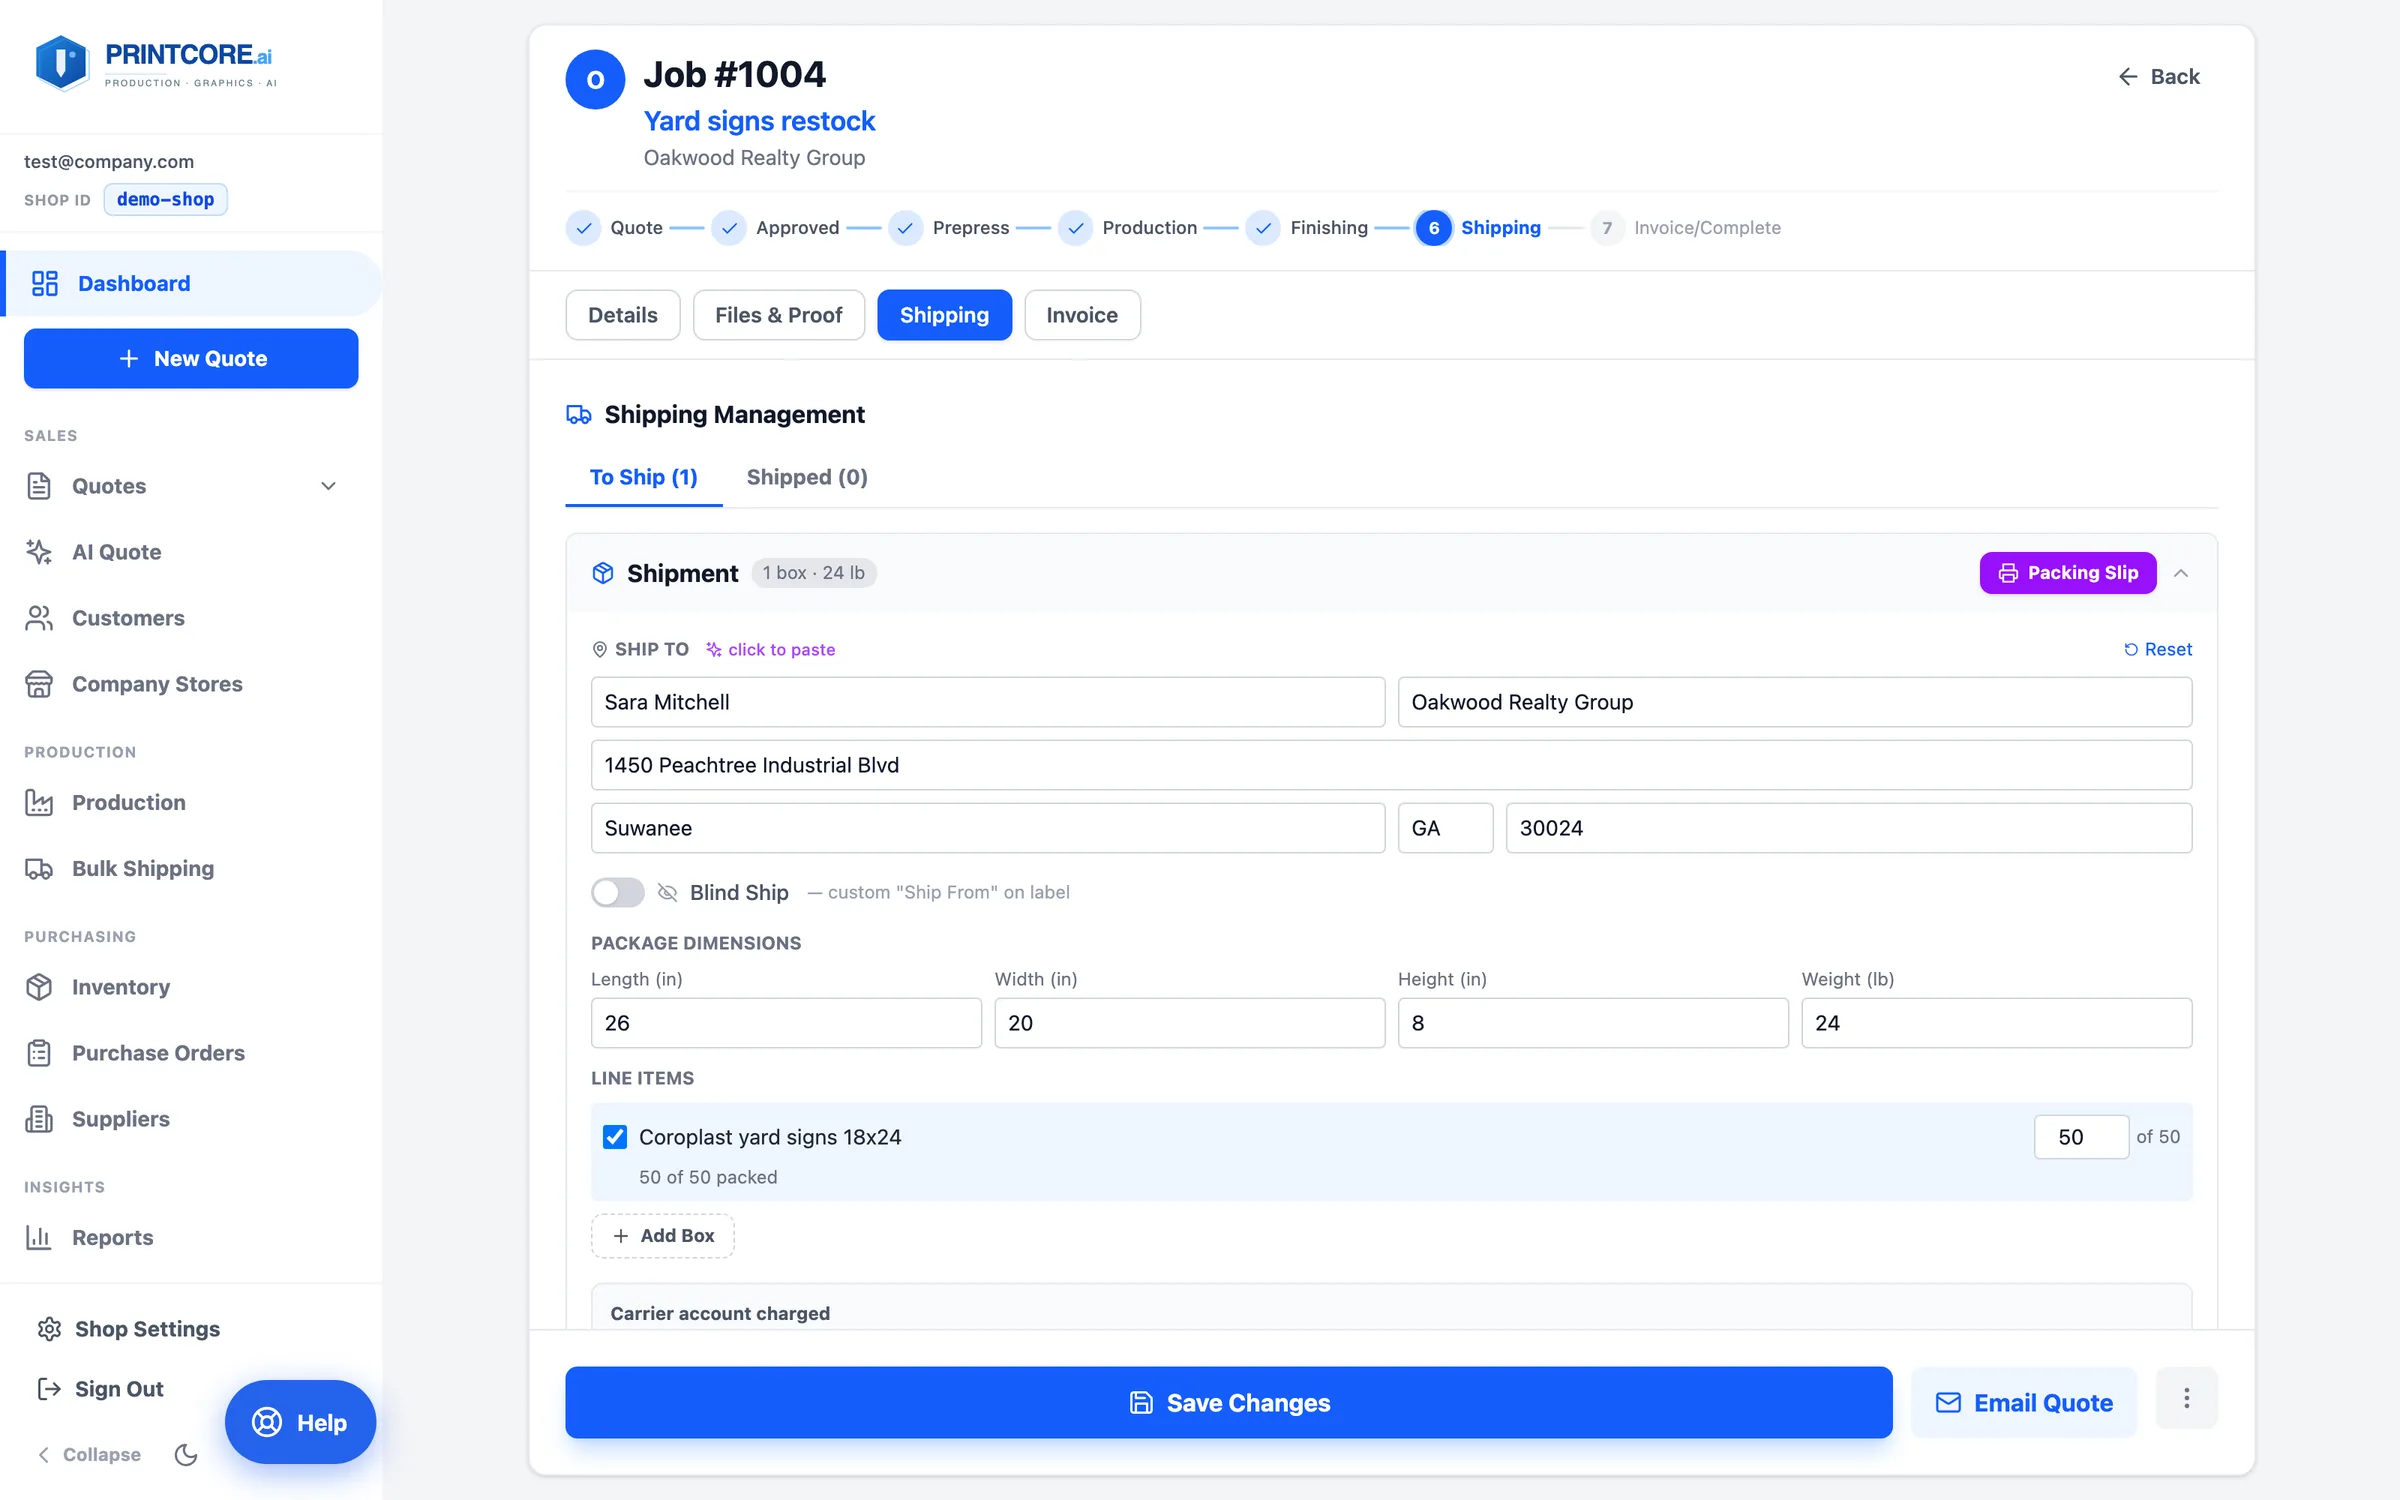Toggle the Blind Ship switch

point(618,892)
